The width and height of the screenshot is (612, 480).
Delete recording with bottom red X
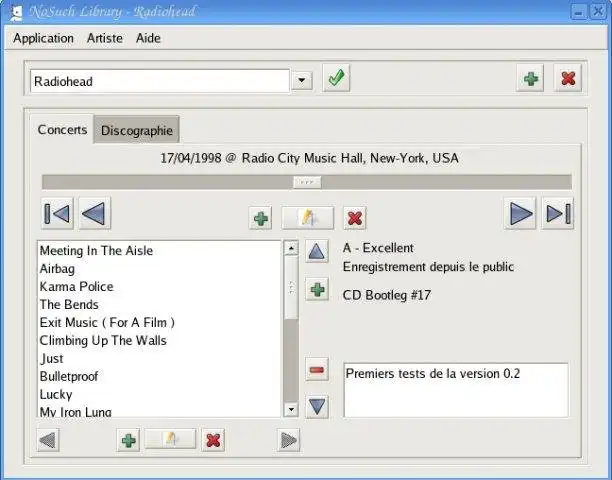[213, 440]
